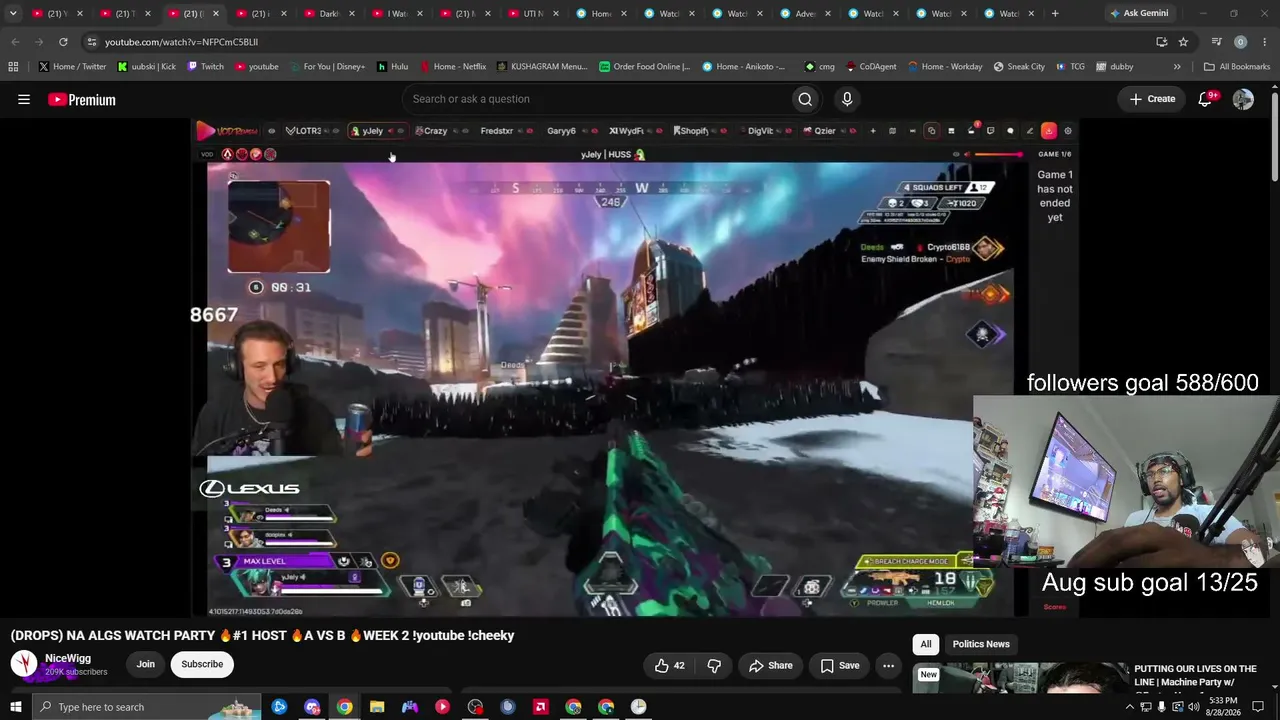Click the Windows taskbar search box

(148, 707)
